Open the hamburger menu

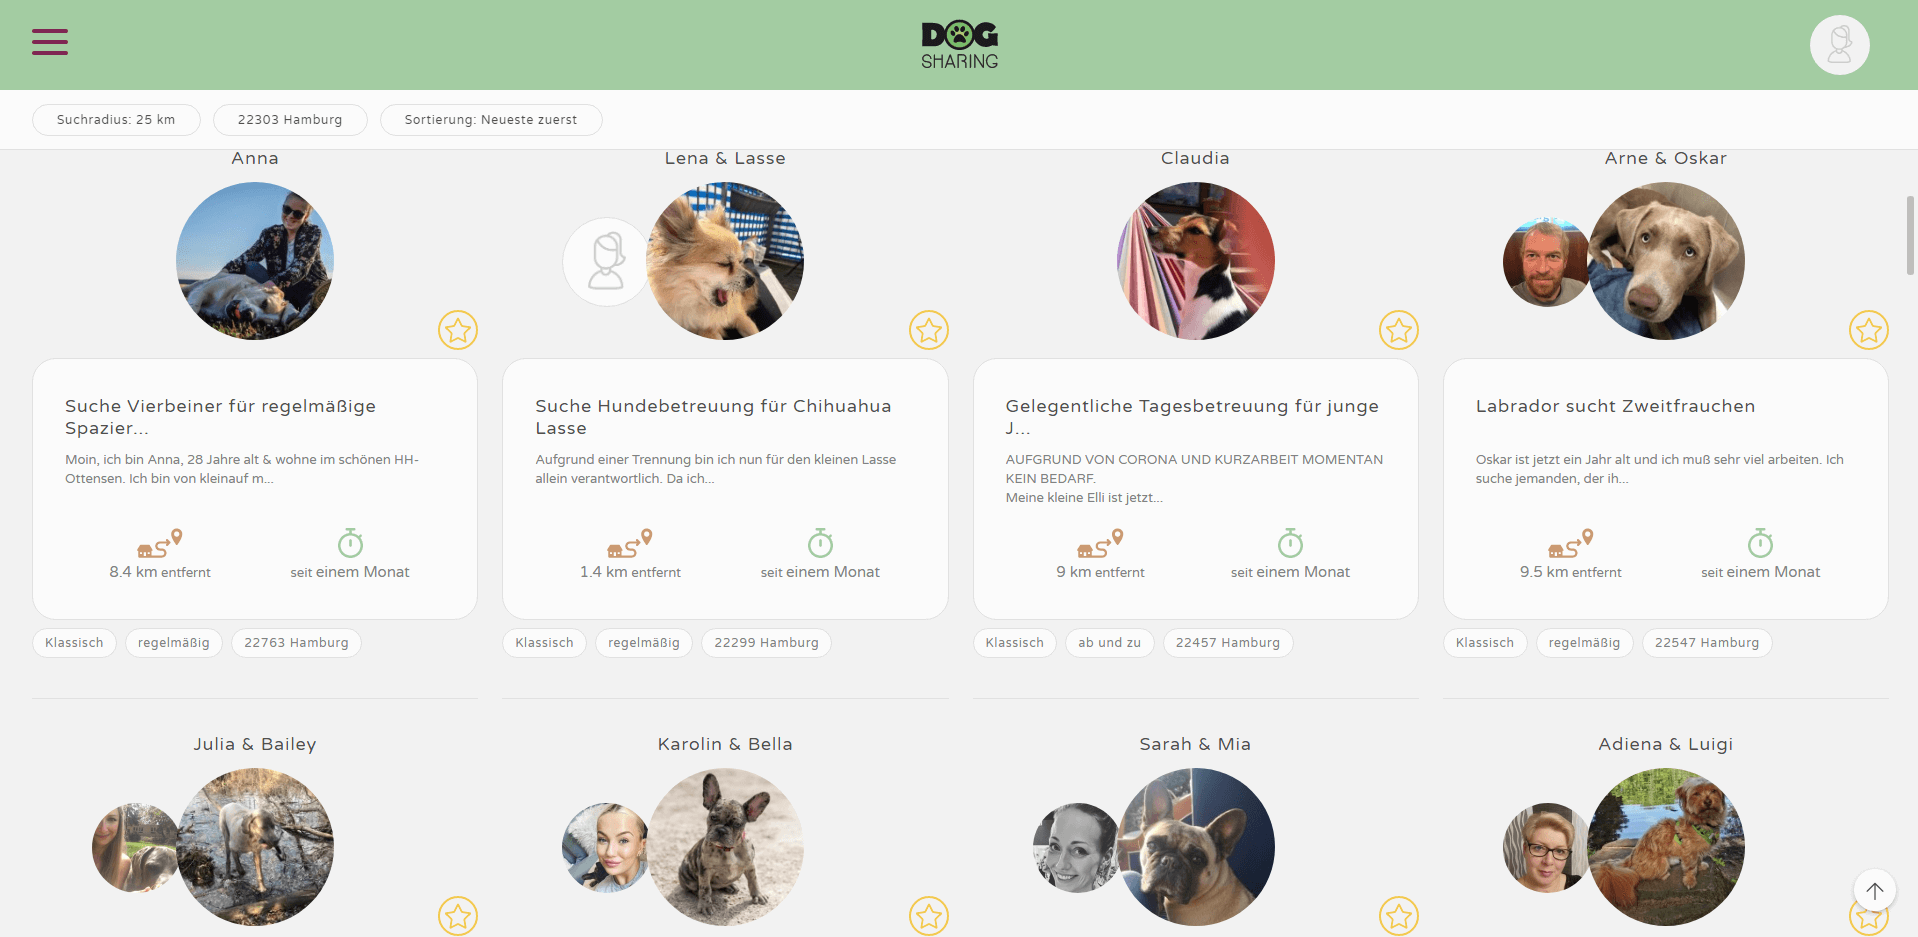point(50,42)
